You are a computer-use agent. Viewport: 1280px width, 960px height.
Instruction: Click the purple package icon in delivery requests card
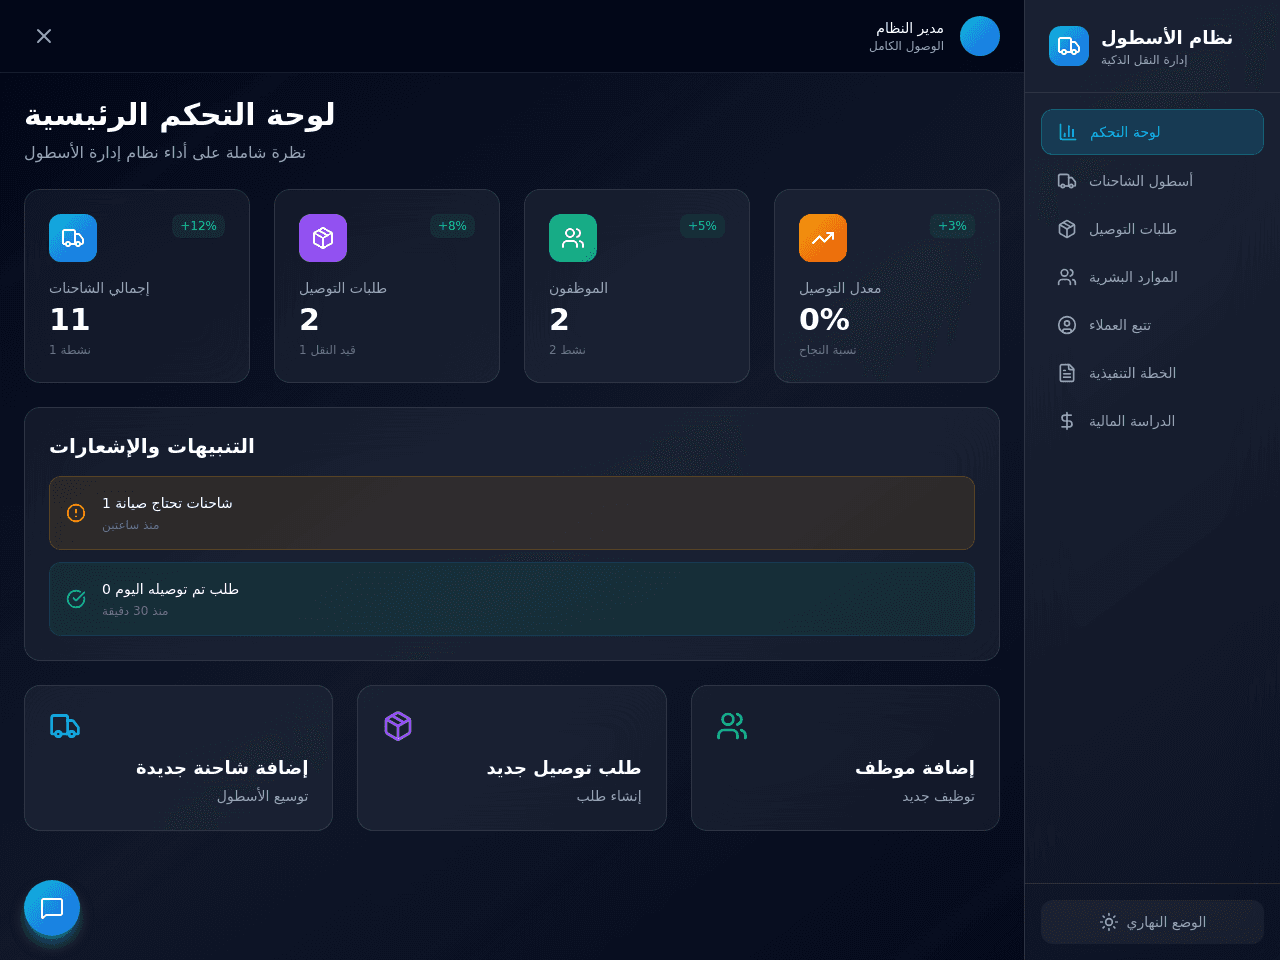click(323, 238)
